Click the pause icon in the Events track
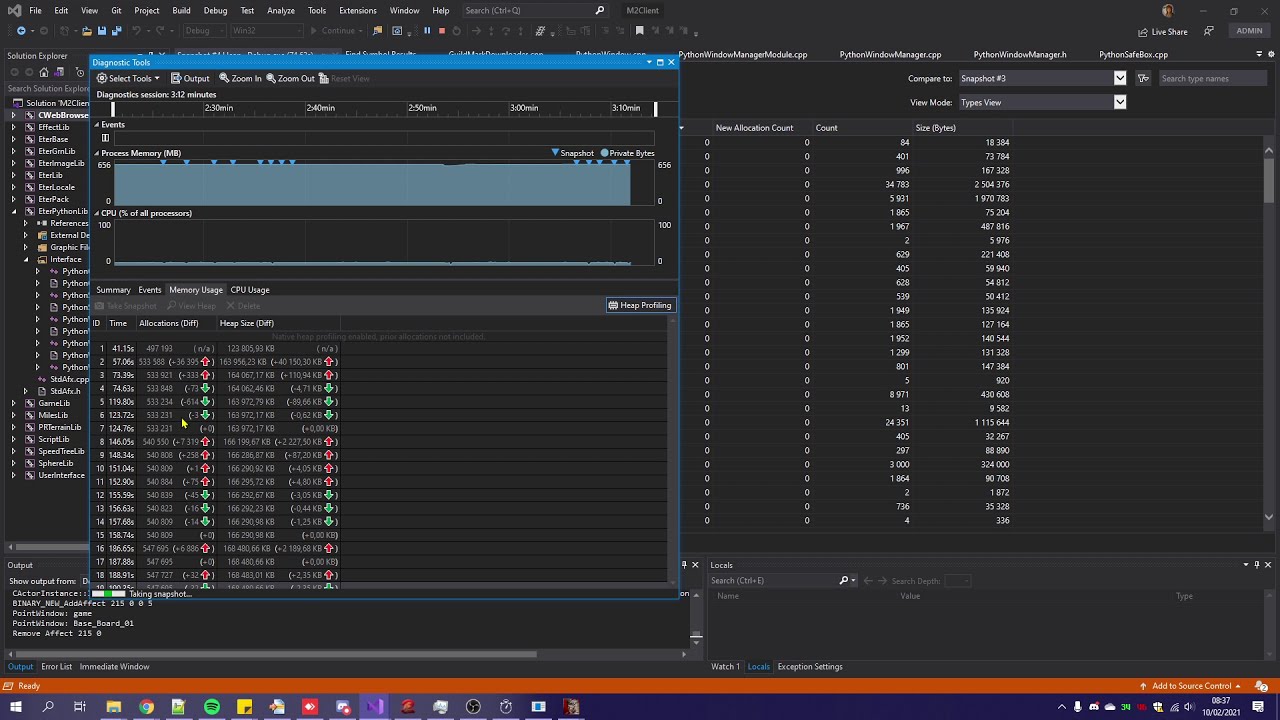This screenshot has height=720, width=1280. 105,138
